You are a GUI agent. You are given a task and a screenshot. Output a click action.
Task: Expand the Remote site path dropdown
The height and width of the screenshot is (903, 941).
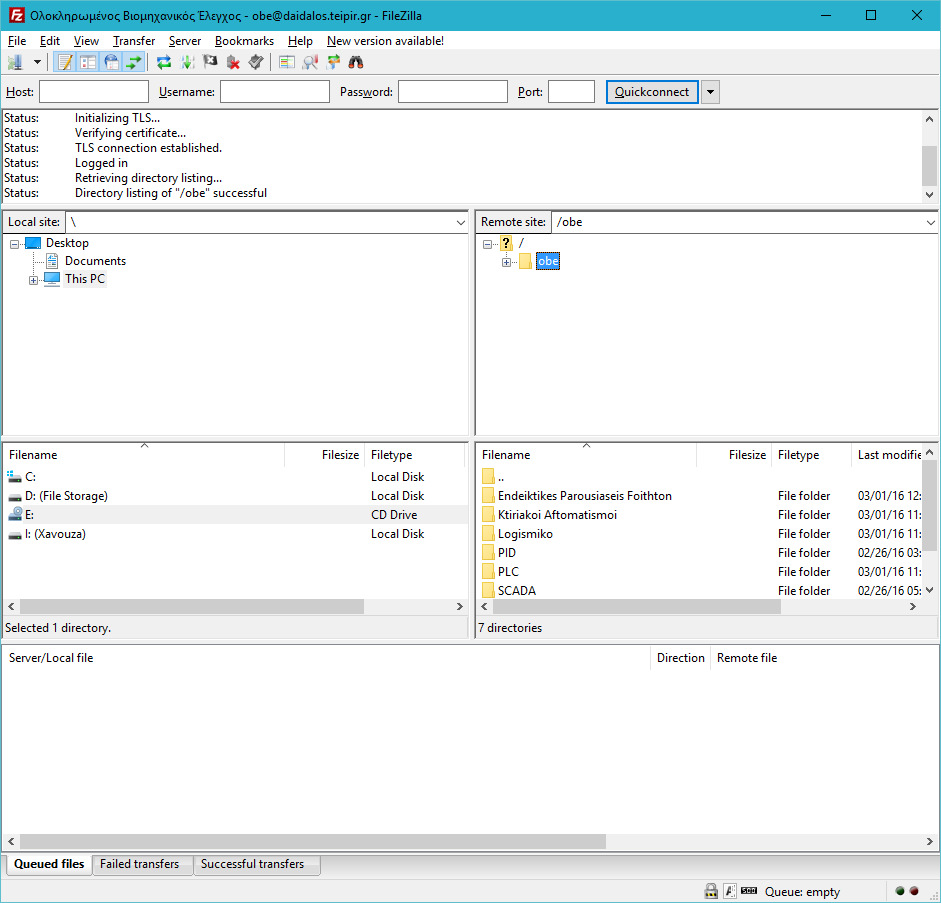coord(931,223)
